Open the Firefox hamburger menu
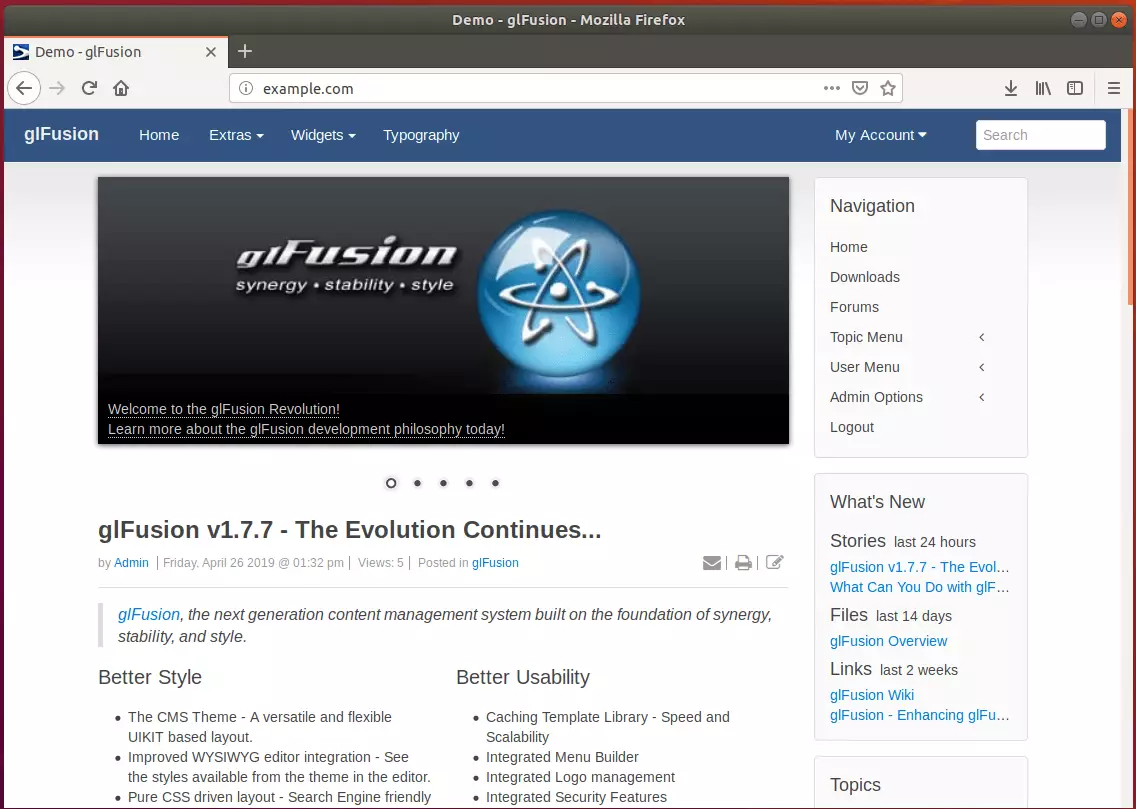This screenshot has height=809, width=1136. [1114, 88]
